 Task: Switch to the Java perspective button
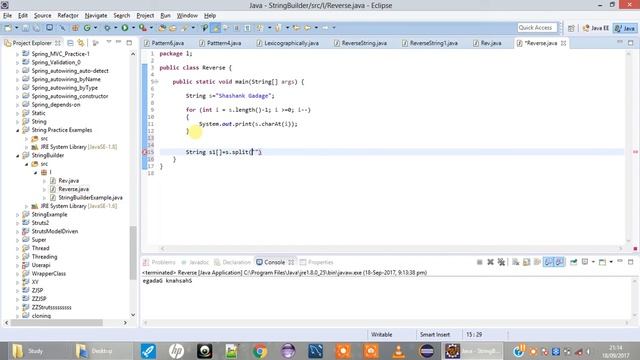click(x=625, y=28)
